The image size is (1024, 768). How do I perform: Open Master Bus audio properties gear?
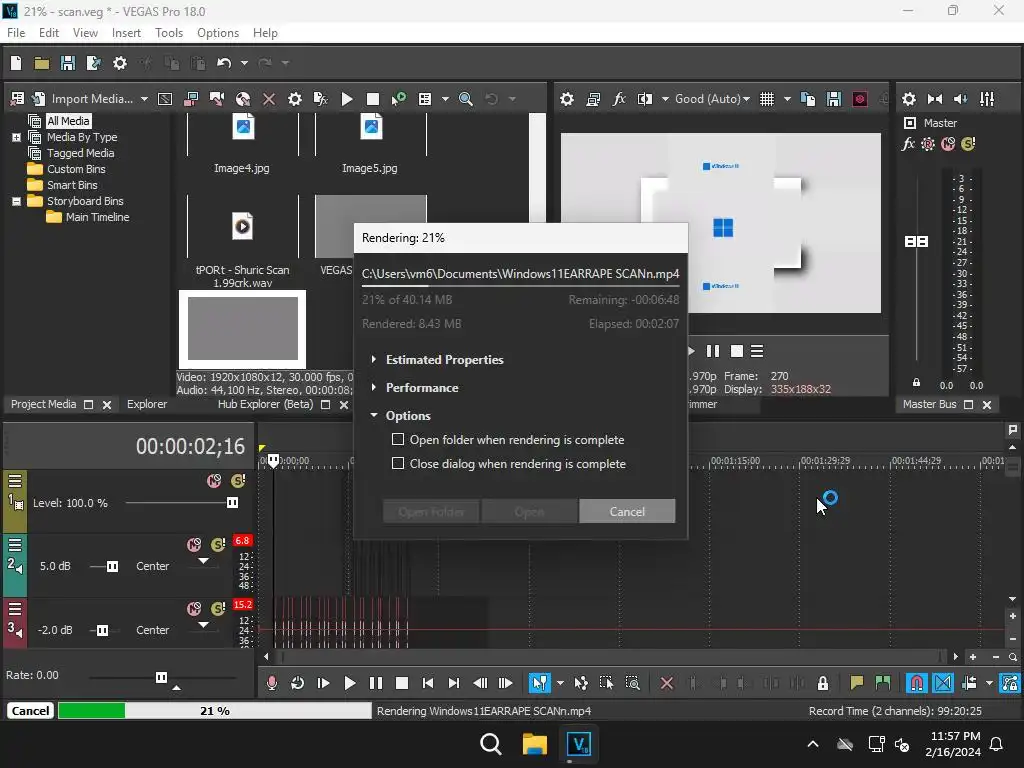[x=908, y=99]
